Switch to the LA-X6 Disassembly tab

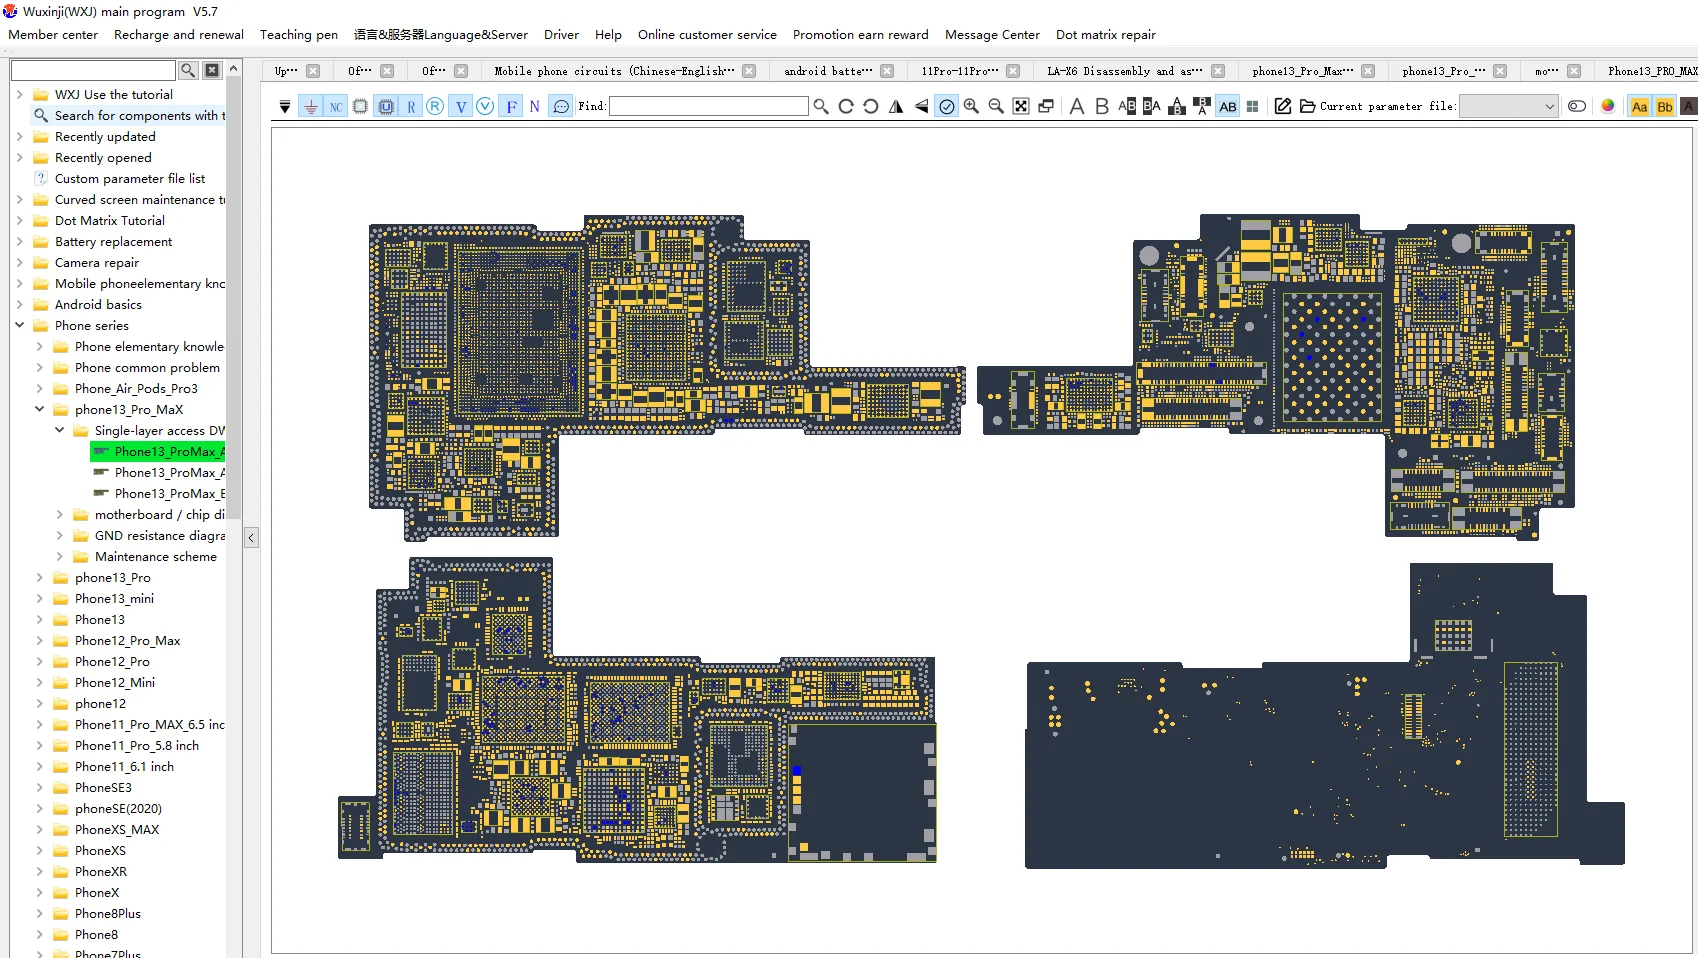1124,71
